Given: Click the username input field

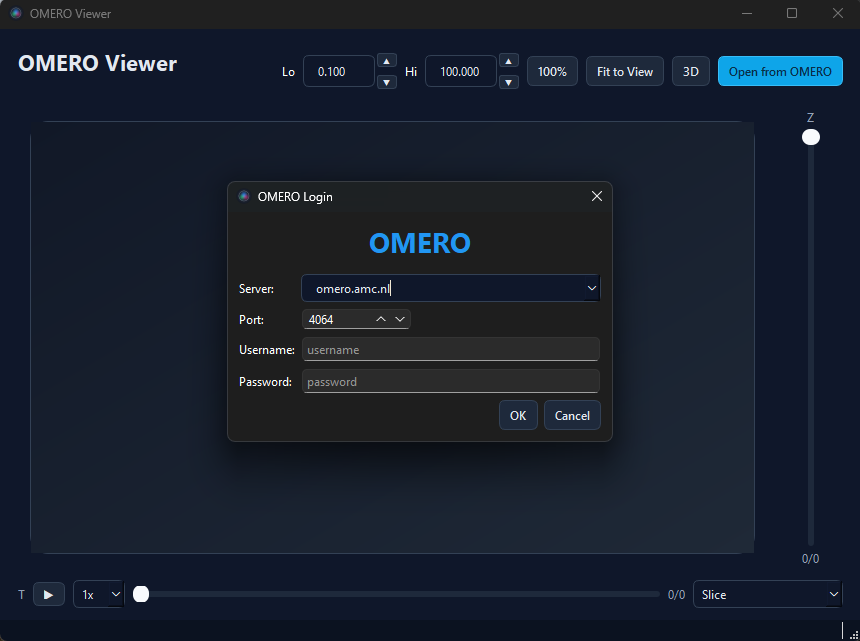Looking at the screenshot, I should 450,349.
